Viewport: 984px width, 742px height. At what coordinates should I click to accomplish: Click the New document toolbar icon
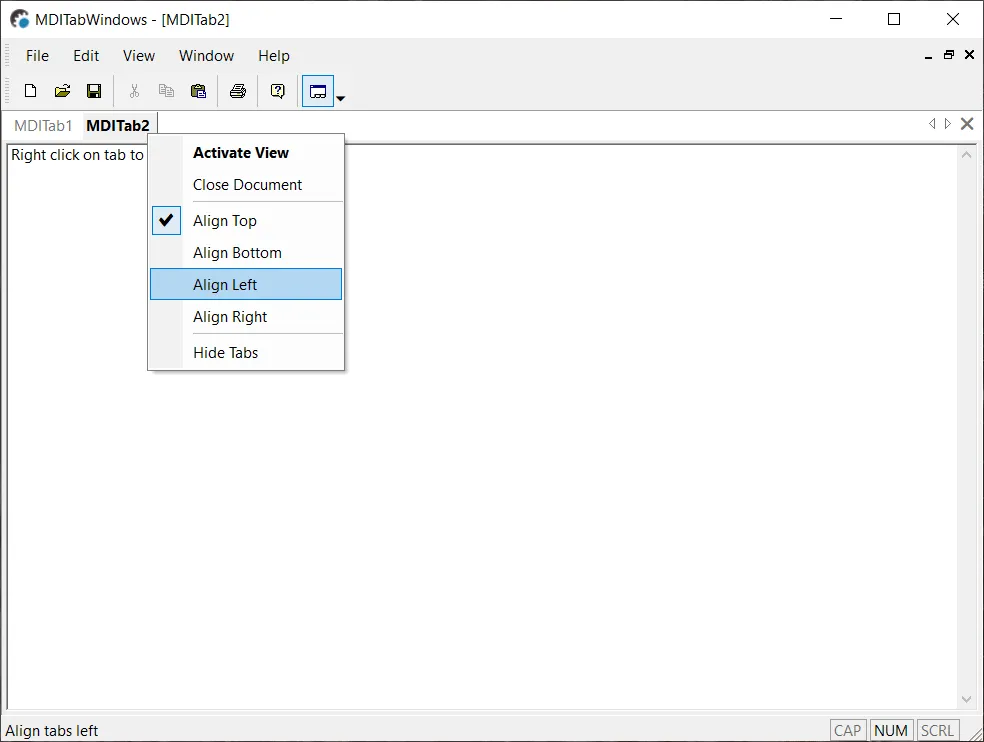pyautogui.click(x=30, y=91)
